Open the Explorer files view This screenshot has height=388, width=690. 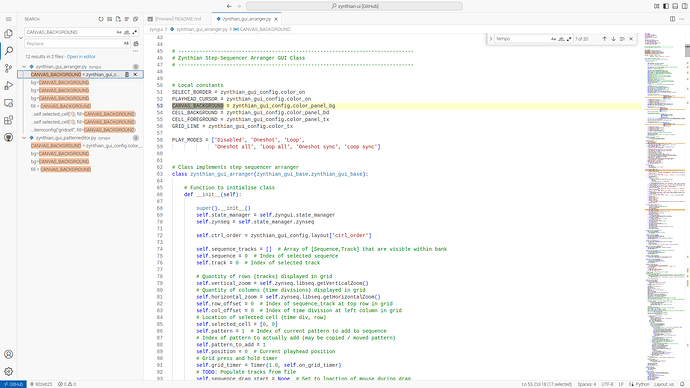click(x=8, y=34)
